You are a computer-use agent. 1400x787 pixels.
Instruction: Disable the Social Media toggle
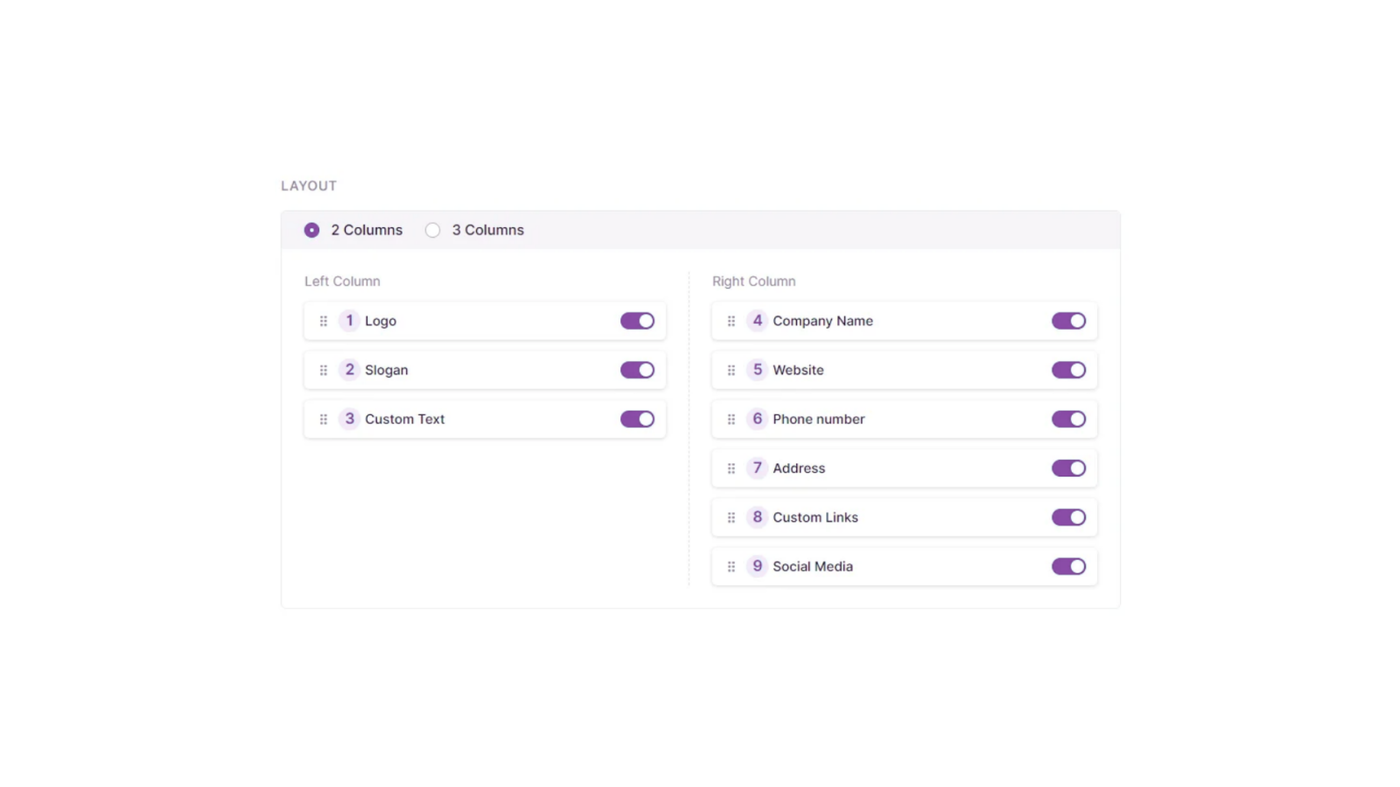point(1068,566)
